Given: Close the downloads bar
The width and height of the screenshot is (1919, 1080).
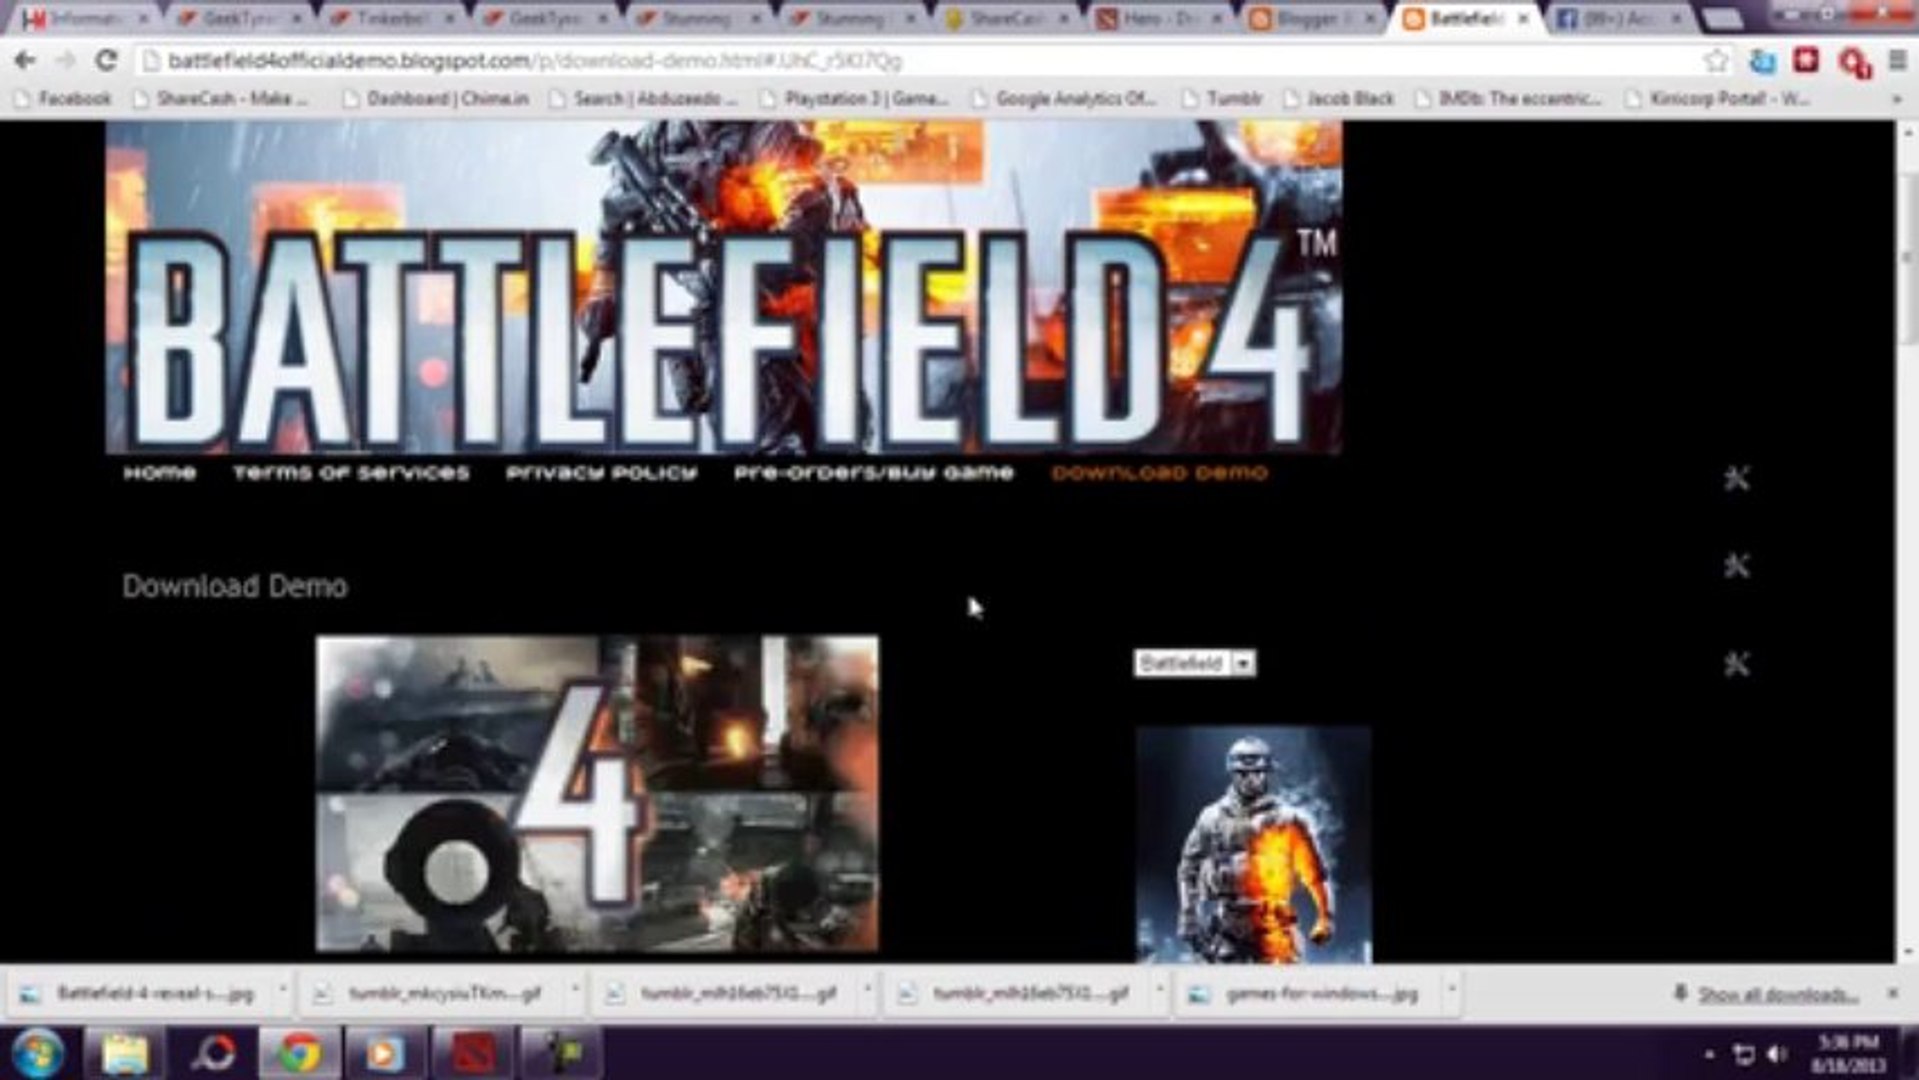Looking at the screenshot, I should pyautogui.click(x=1892, y=994).
